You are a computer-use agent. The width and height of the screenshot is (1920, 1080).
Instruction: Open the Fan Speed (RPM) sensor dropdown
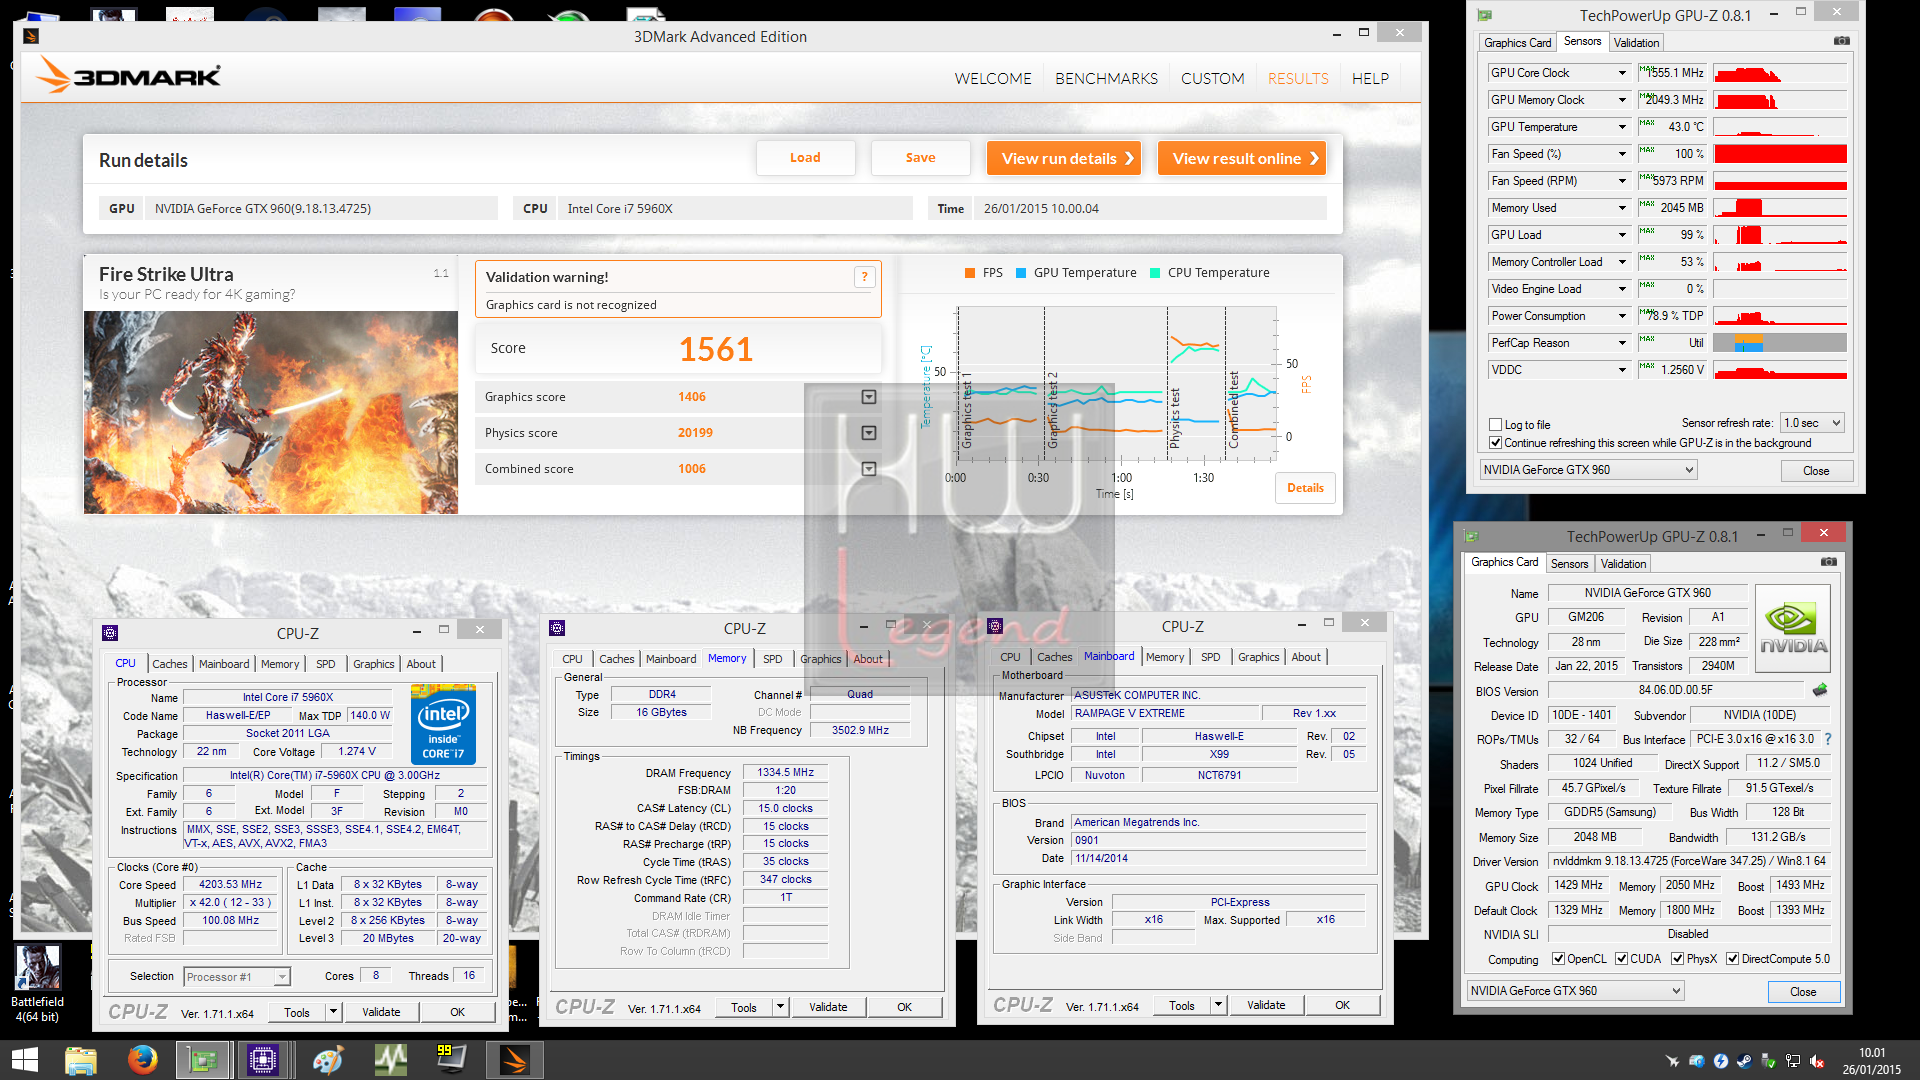1622,181
